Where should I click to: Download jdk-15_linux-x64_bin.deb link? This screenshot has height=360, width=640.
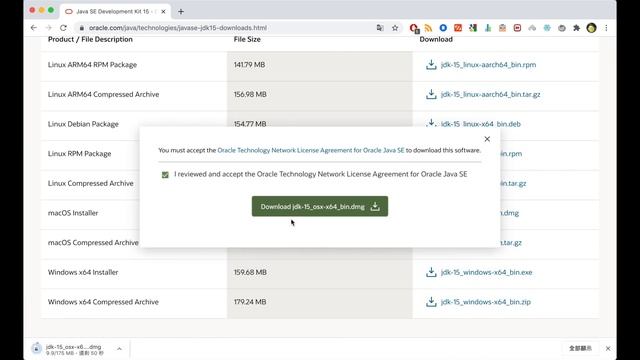point(480,124)
